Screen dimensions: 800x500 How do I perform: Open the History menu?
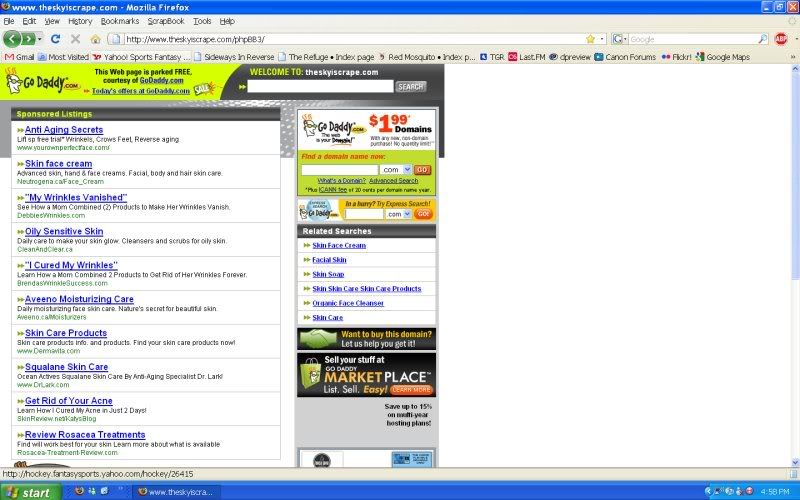pyautogui.click(x=80, y=21)
